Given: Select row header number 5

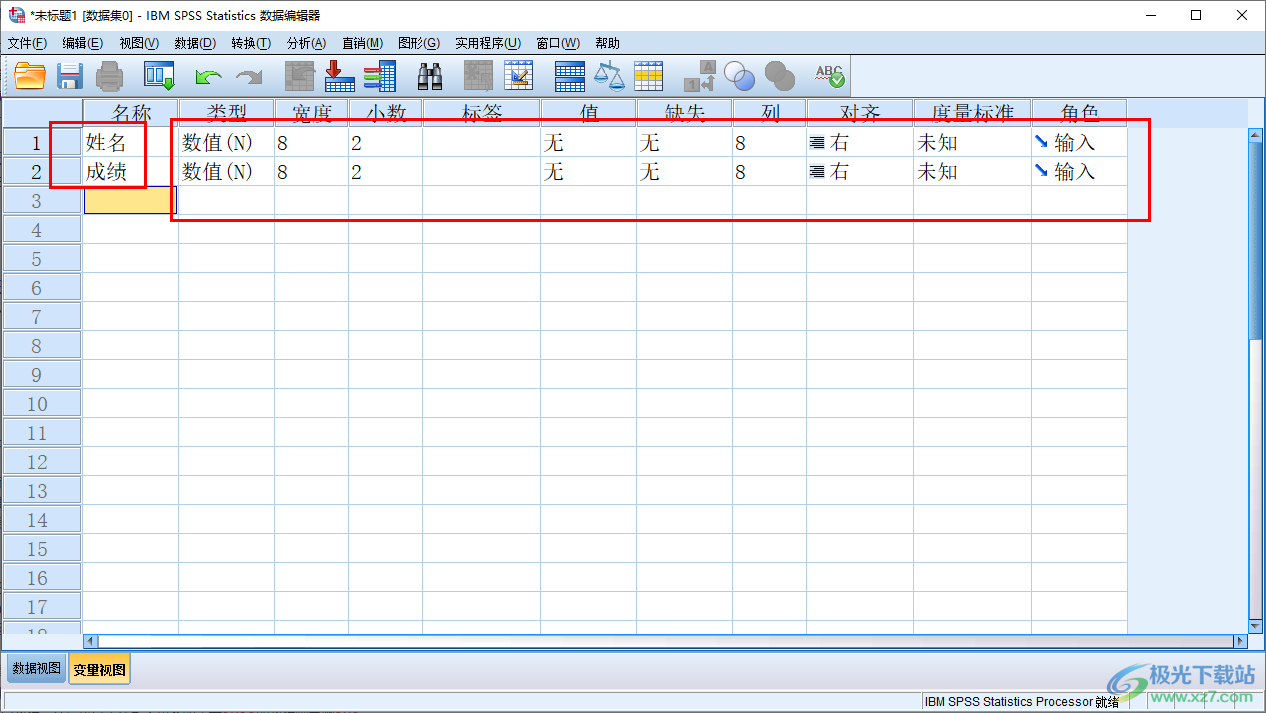Looking at the screenshot, I should (41, 259).
